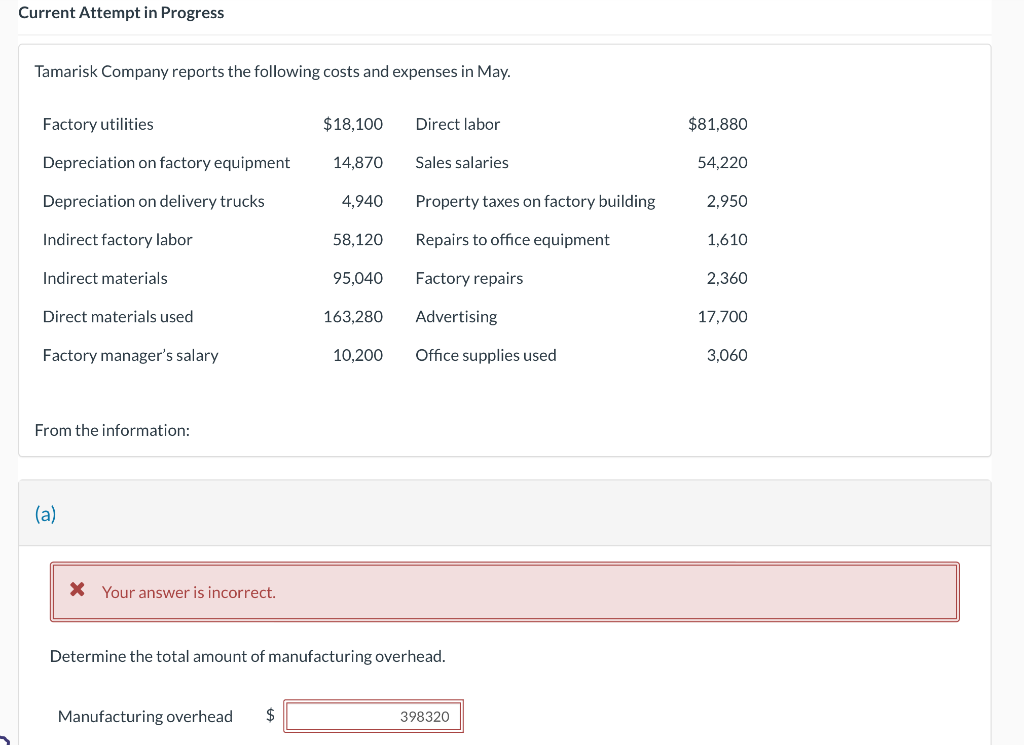Select the 1,610 amount

[727, 240]
